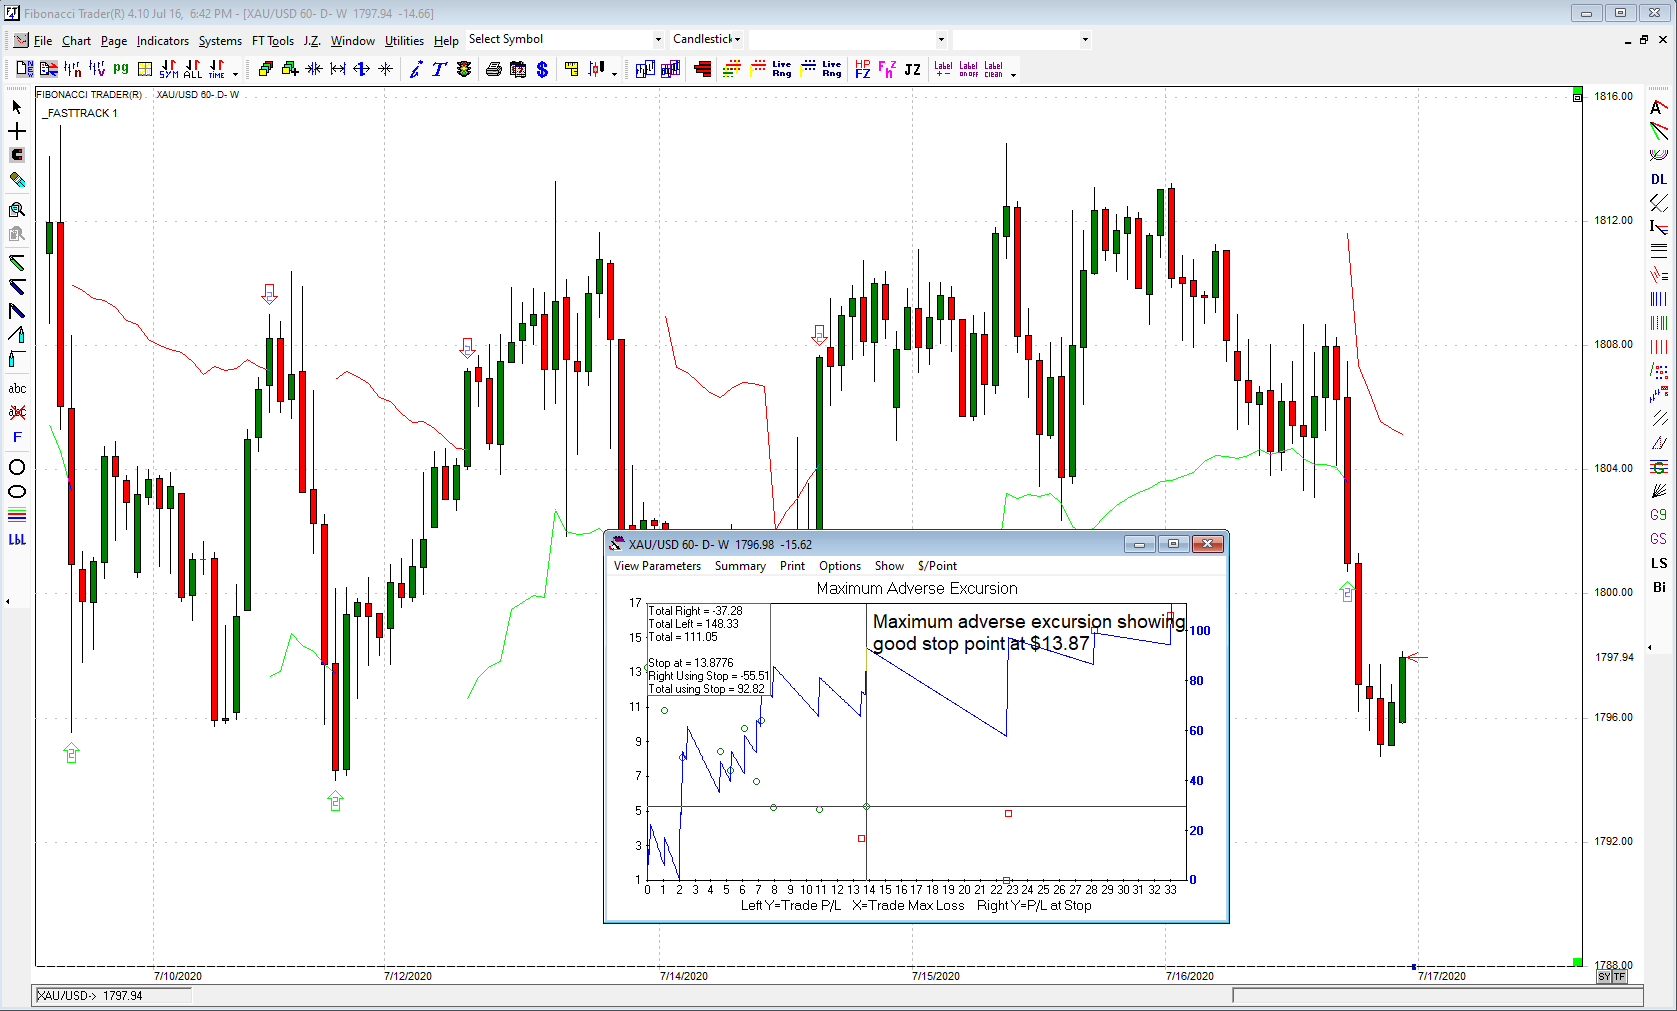Viewport: 1677px width, 1011px height.
Task: Click the HP FZ toolbar icon
Action: tap(863, 69)
